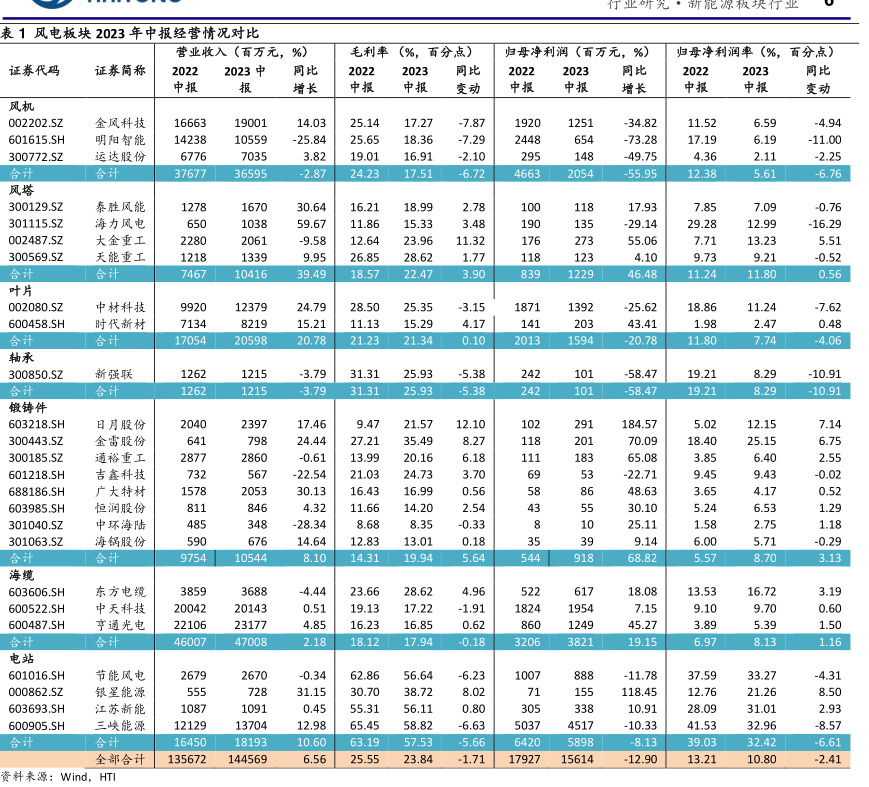Click the table title '表 1 风电板块 2023 年中报经营情况对比'
This screenshot has height=787, width=869.
pos(130,33)
